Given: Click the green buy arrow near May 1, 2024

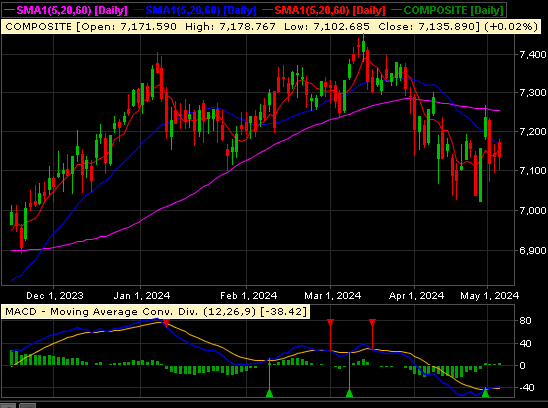Looking at the screenshot, I should 485,392.
